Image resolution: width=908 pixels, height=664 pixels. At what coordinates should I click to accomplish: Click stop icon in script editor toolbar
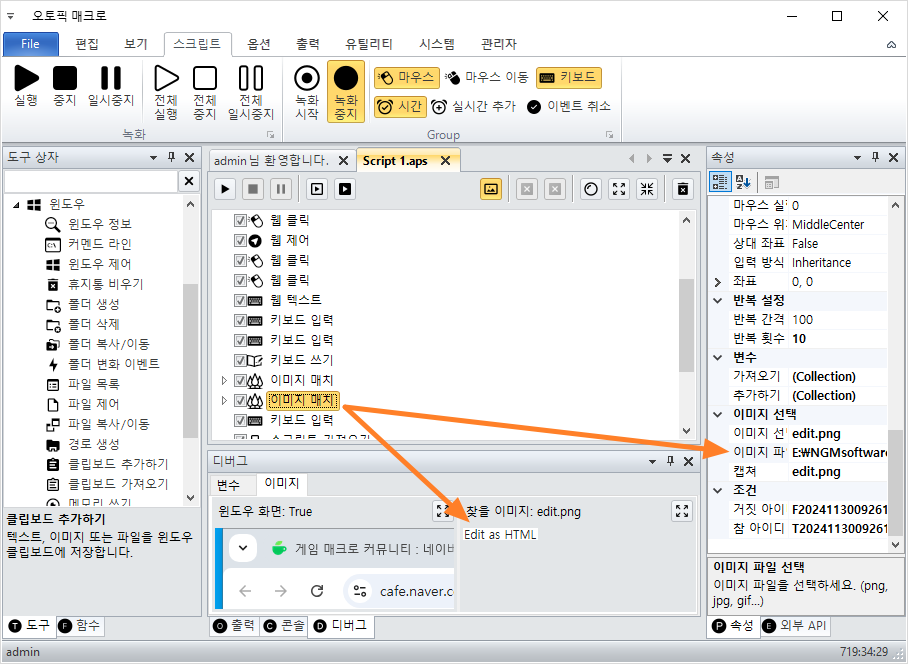click(253, 189)
